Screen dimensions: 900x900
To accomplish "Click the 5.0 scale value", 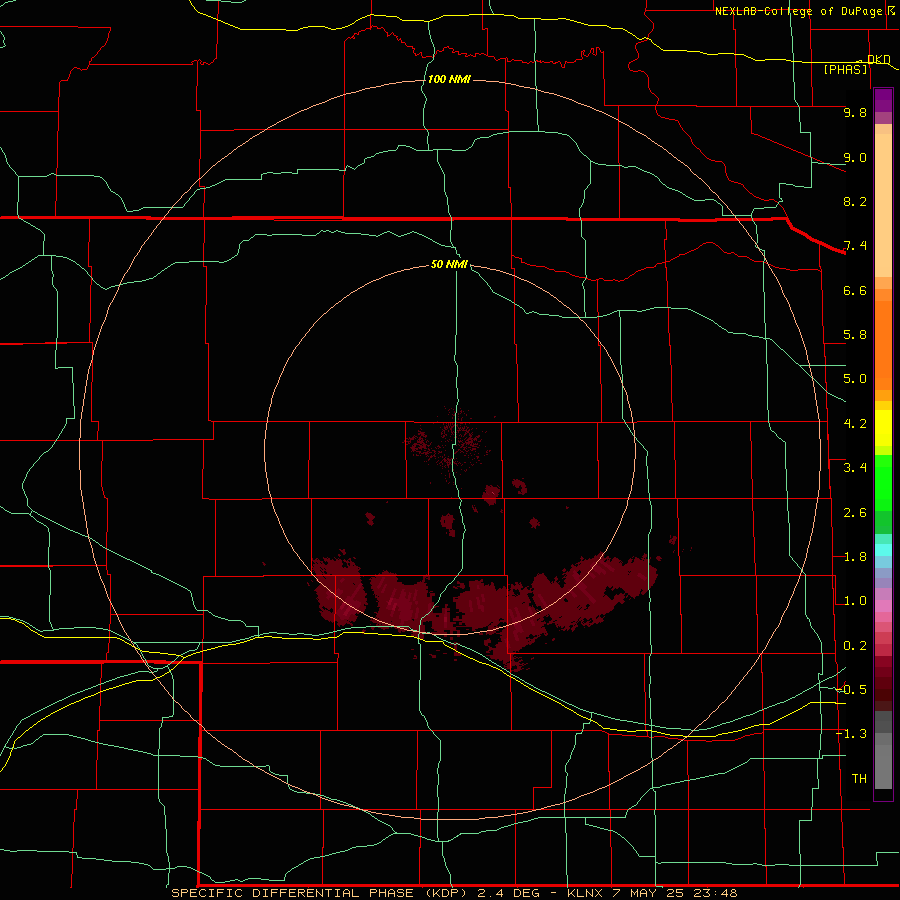I will tap(855, 379).
